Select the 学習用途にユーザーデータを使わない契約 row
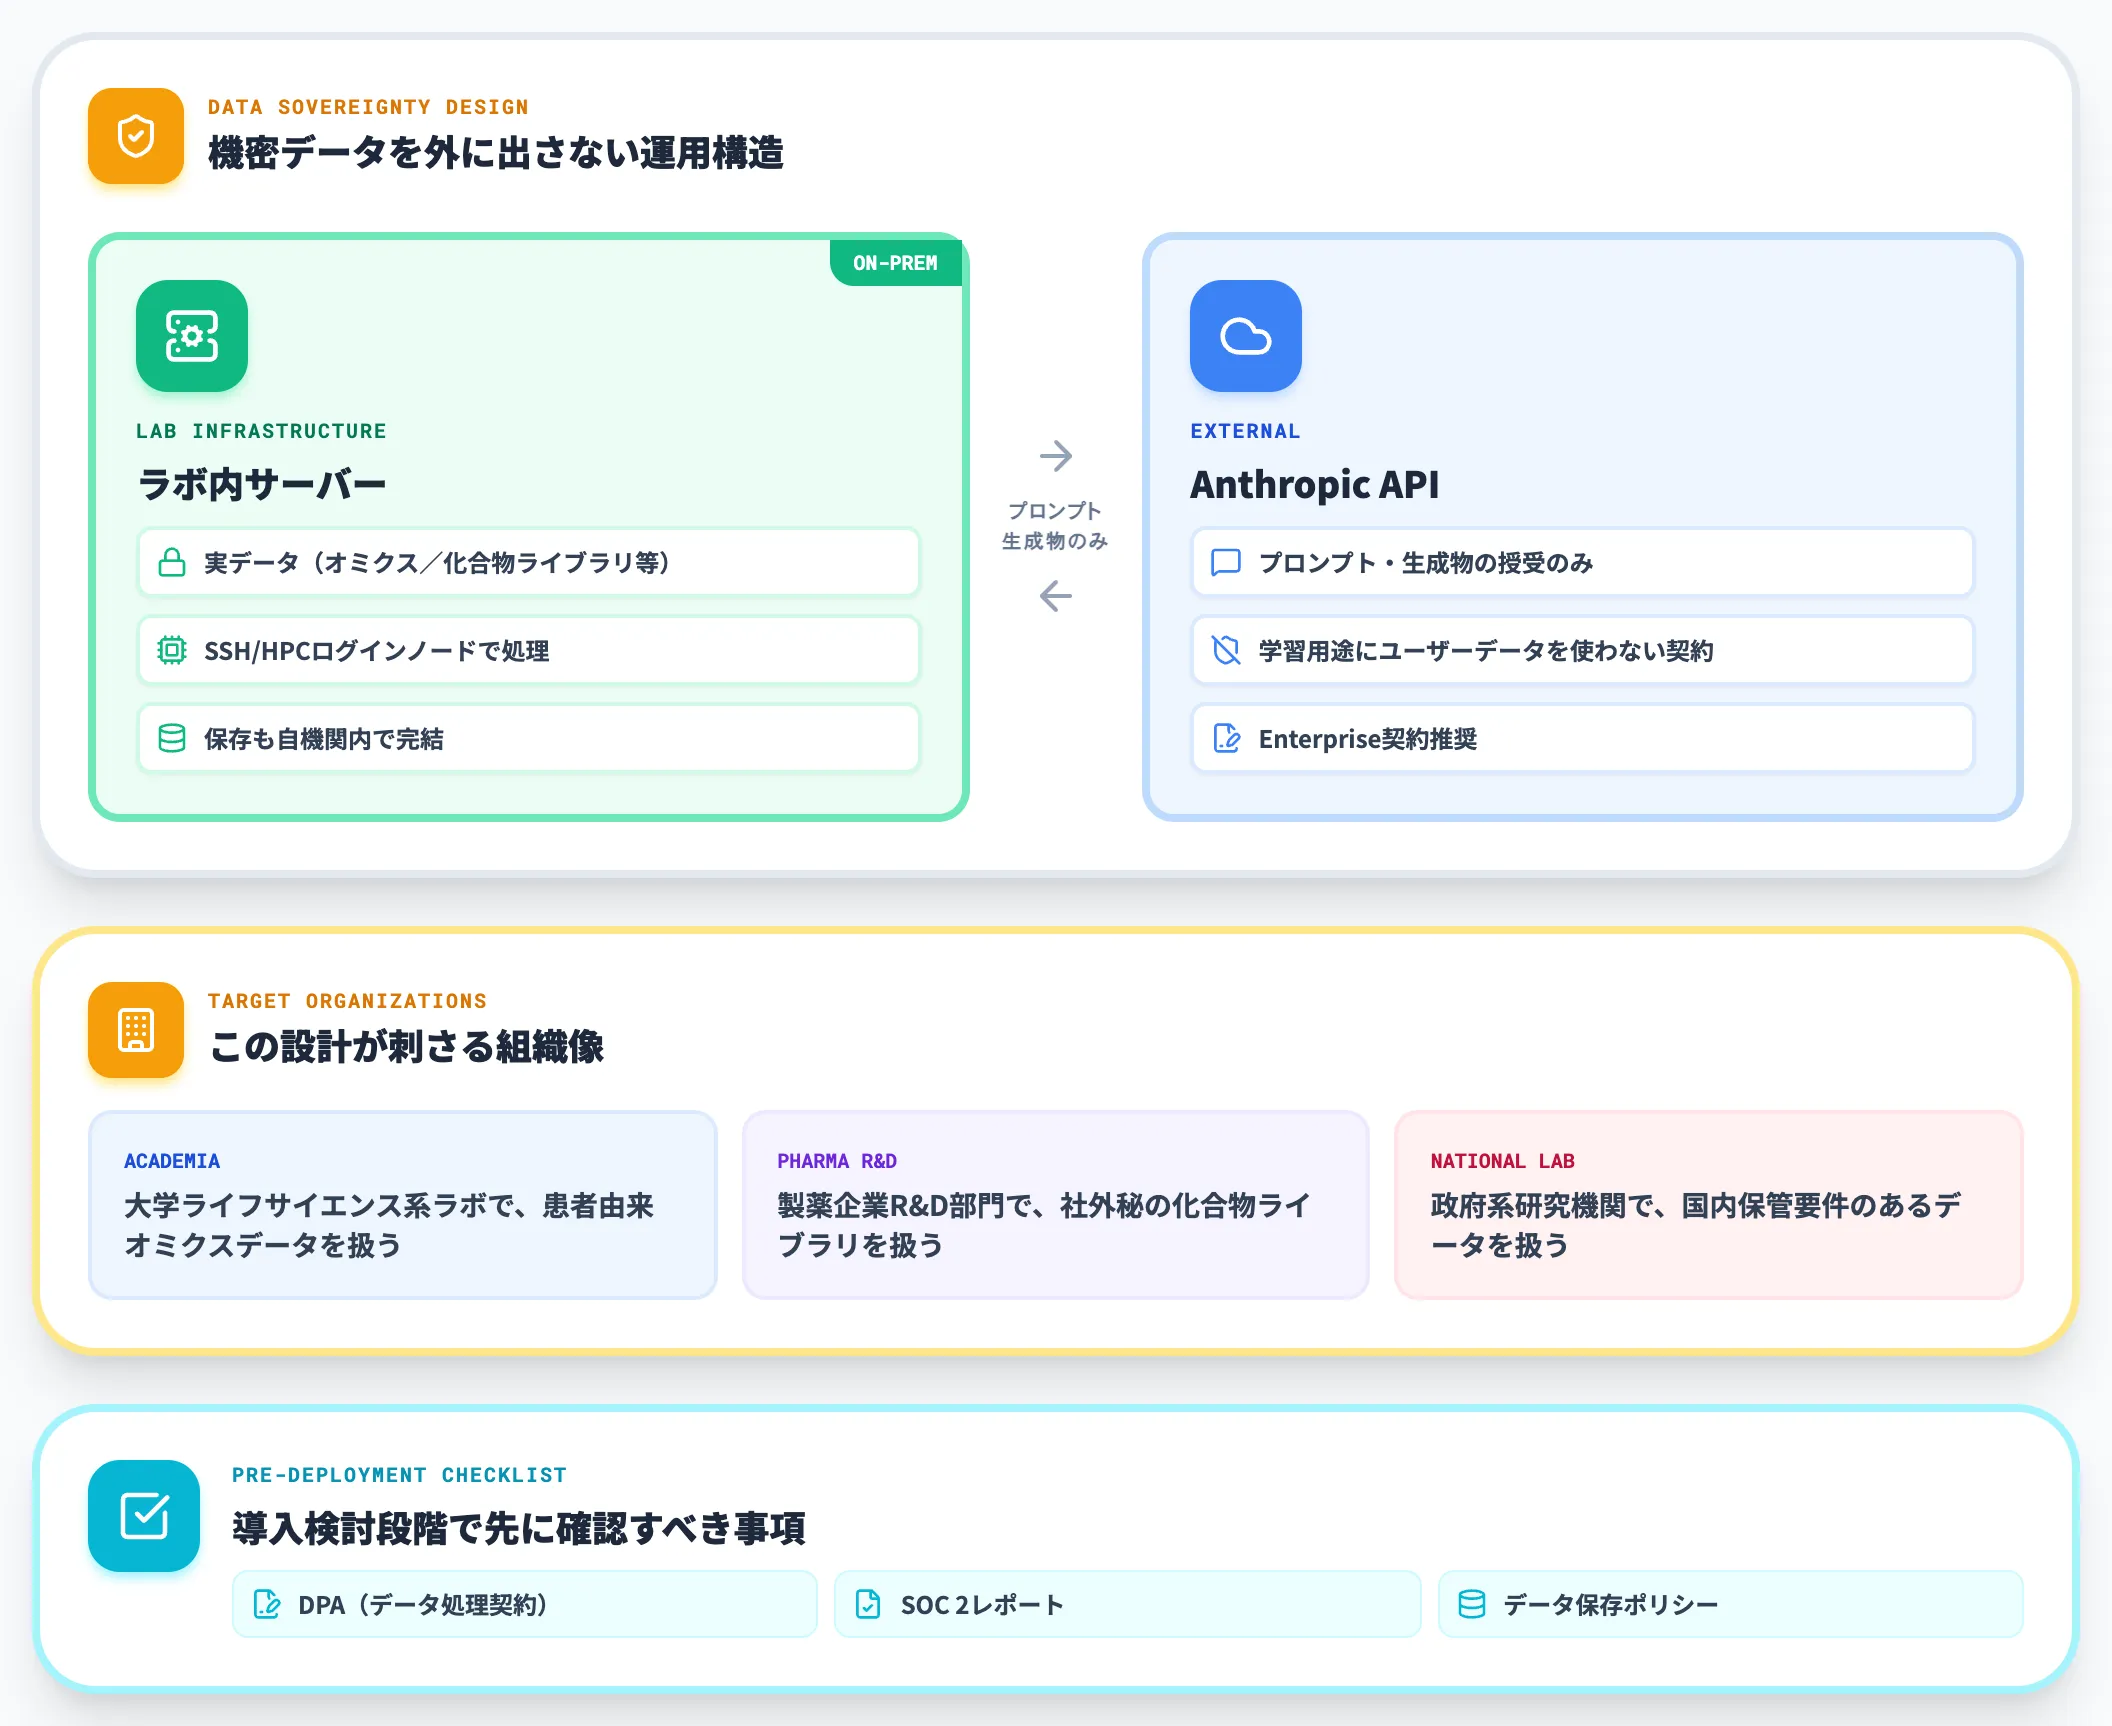The width and height of the screenshot is (2112, 1726). 1583,651
